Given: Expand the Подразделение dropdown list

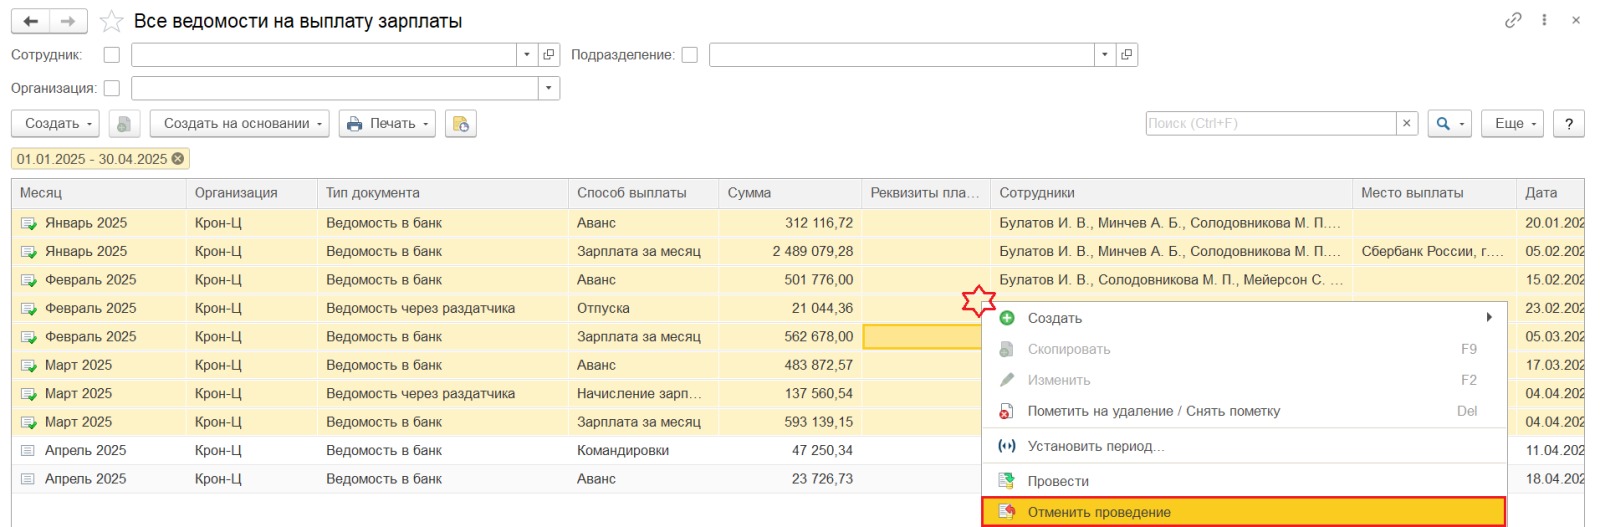Looking at the screenshot, I should click(1104, 55).
